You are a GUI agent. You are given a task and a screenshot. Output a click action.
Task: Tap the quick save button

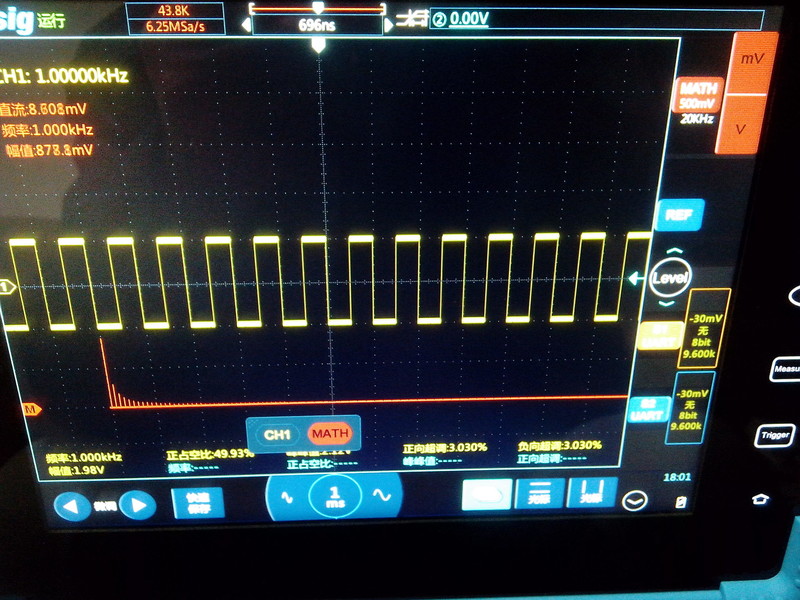point(197,502)
